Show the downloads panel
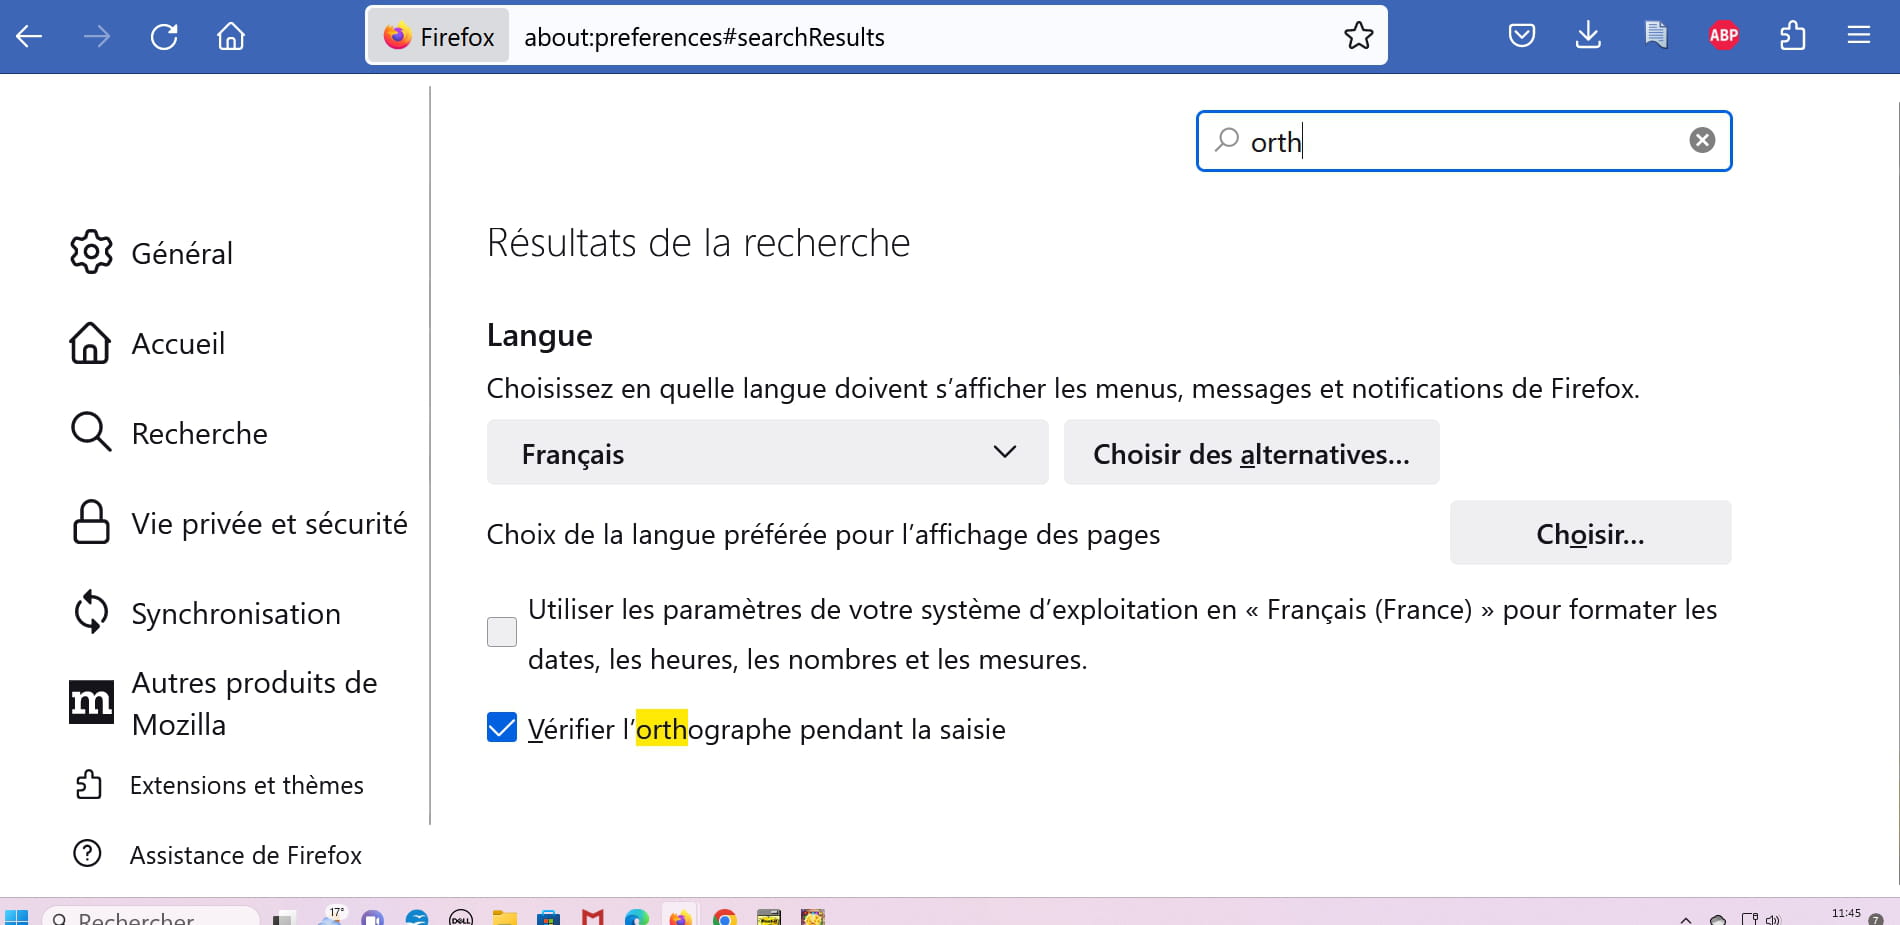Image resolution: width=1900 pixels, height=925 pixels. 1588,36
